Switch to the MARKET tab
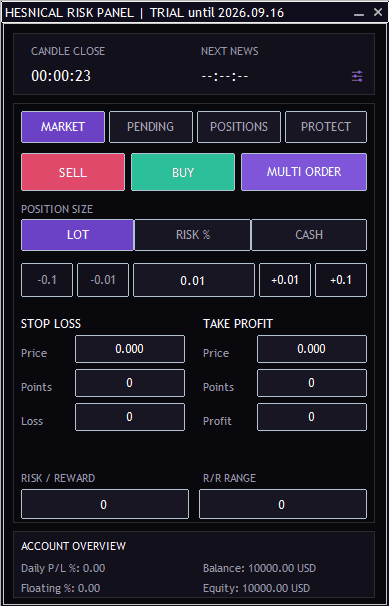The width and height of the screenshot is (389, 606). 63,127
